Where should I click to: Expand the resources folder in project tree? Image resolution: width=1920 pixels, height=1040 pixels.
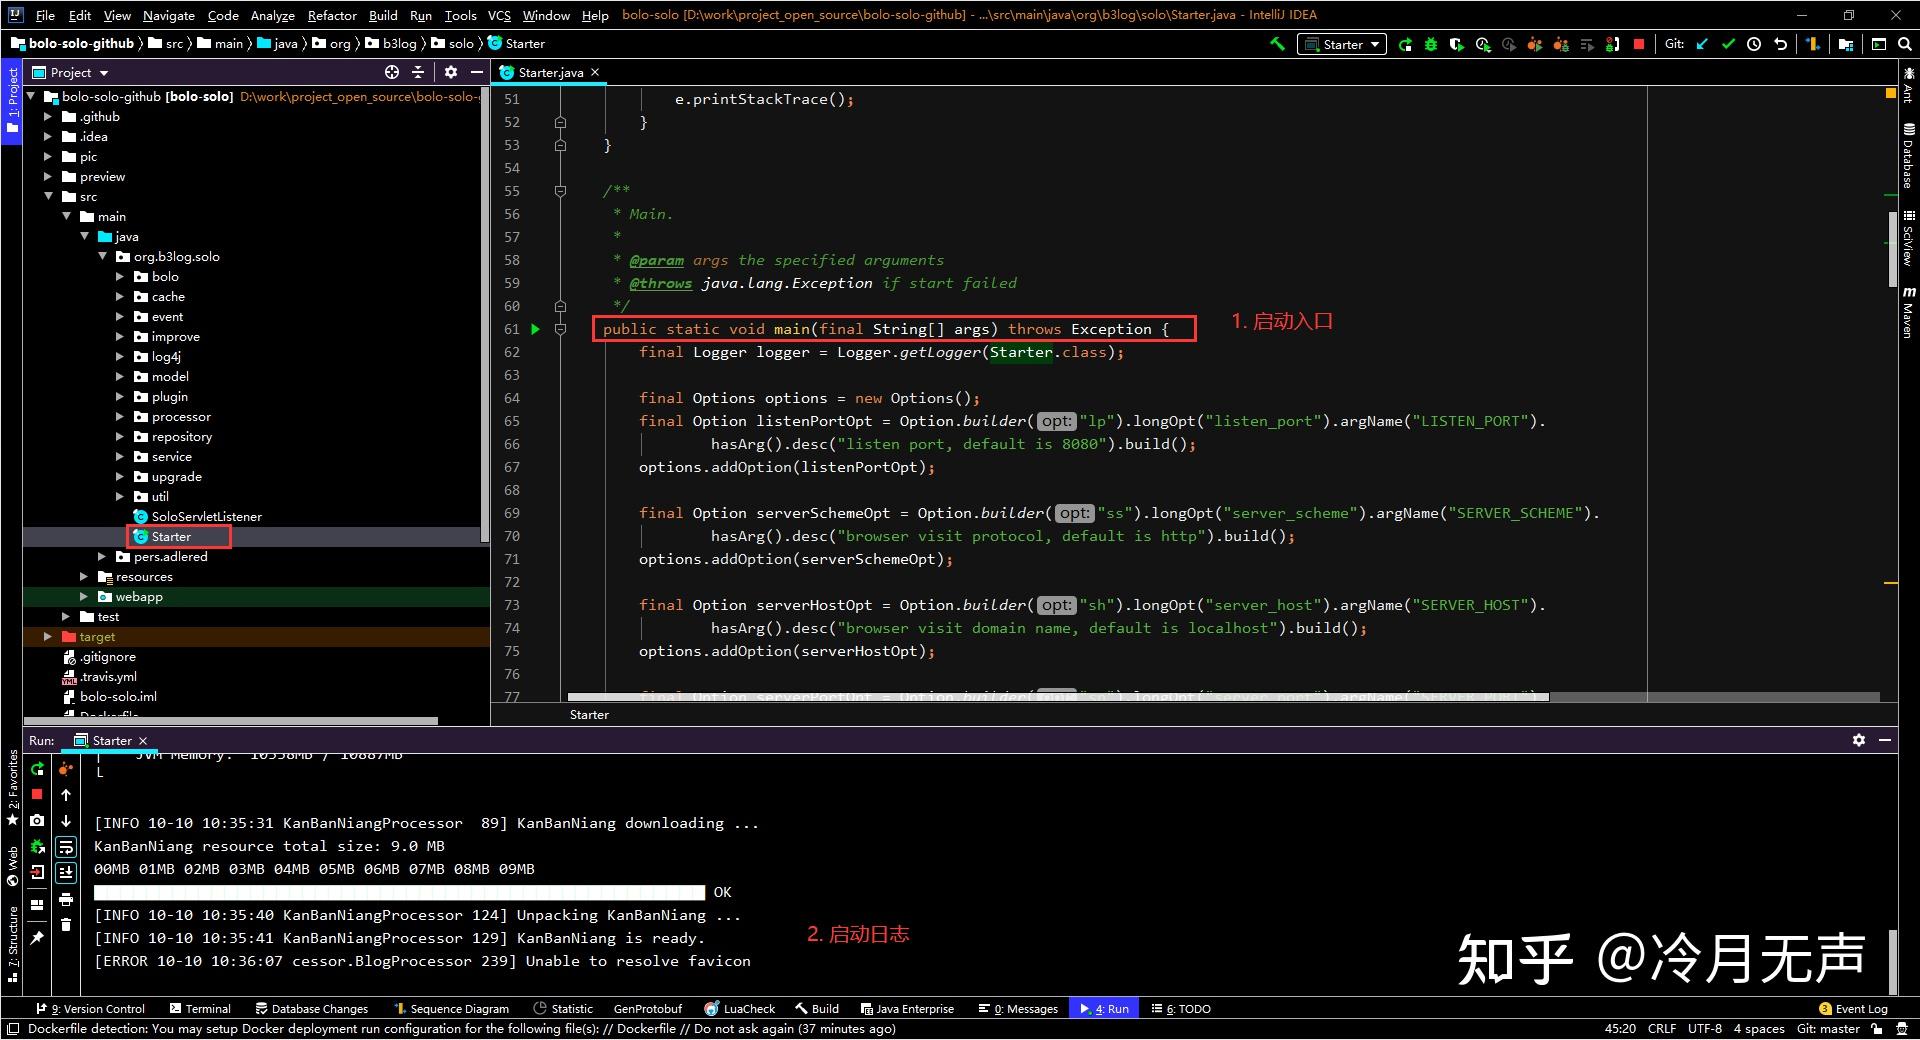pos(84,577)
